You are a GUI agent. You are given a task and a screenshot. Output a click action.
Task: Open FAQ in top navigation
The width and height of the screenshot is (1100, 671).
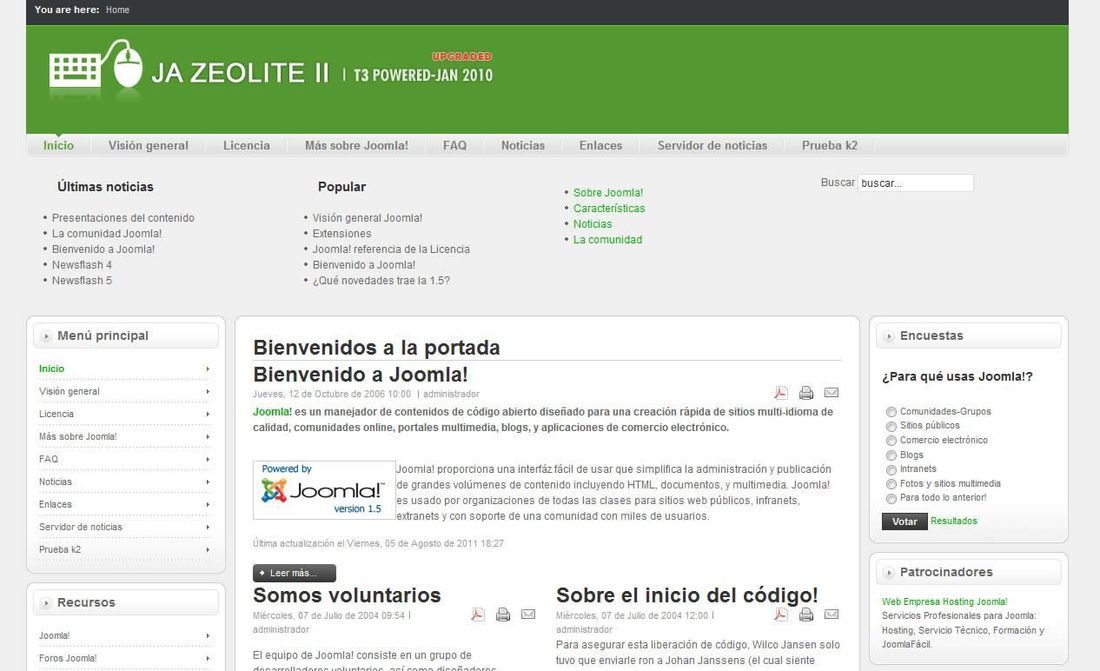click(455, 145)
